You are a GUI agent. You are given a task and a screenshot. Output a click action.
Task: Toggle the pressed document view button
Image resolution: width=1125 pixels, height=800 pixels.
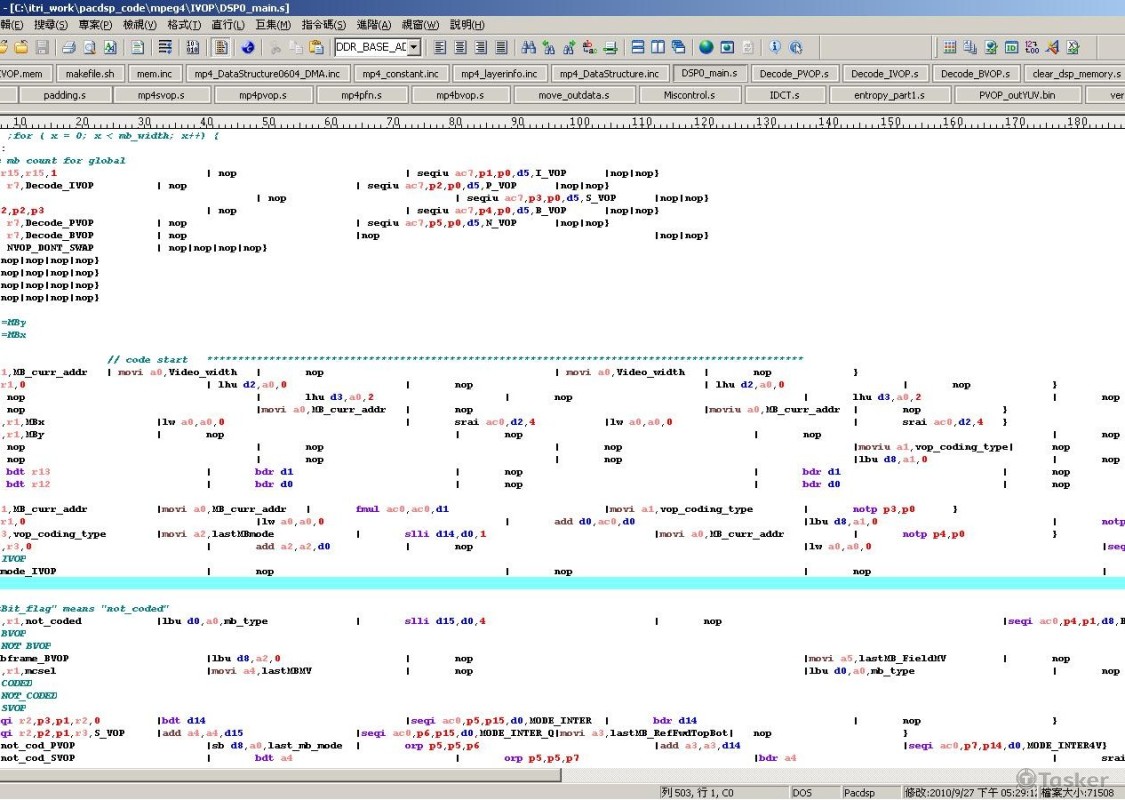(222, 47)
